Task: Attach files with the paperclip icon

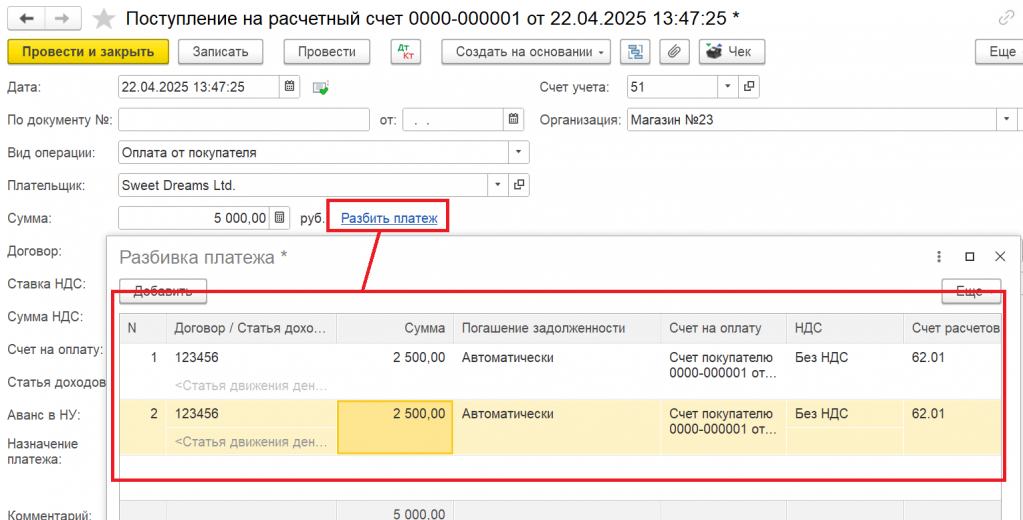Action: tap(675, 52)
